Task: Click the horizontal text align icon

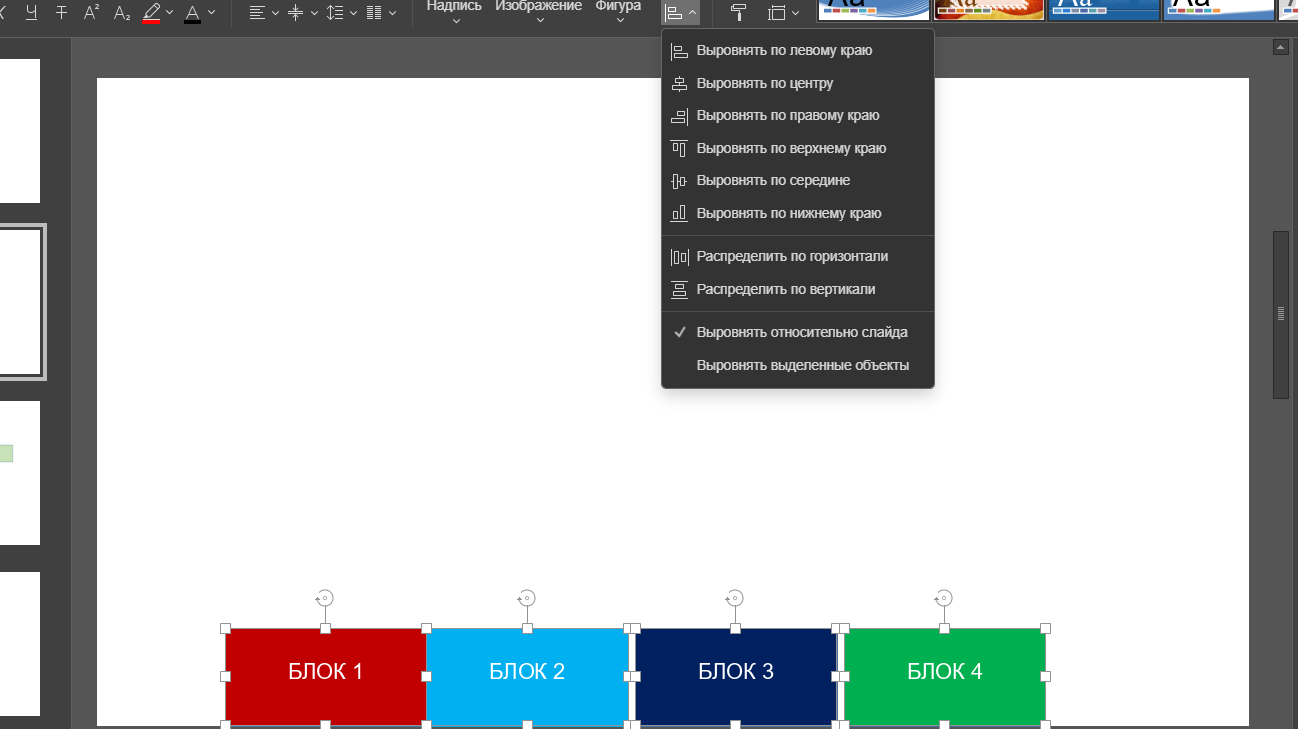Action: (257, 12)
